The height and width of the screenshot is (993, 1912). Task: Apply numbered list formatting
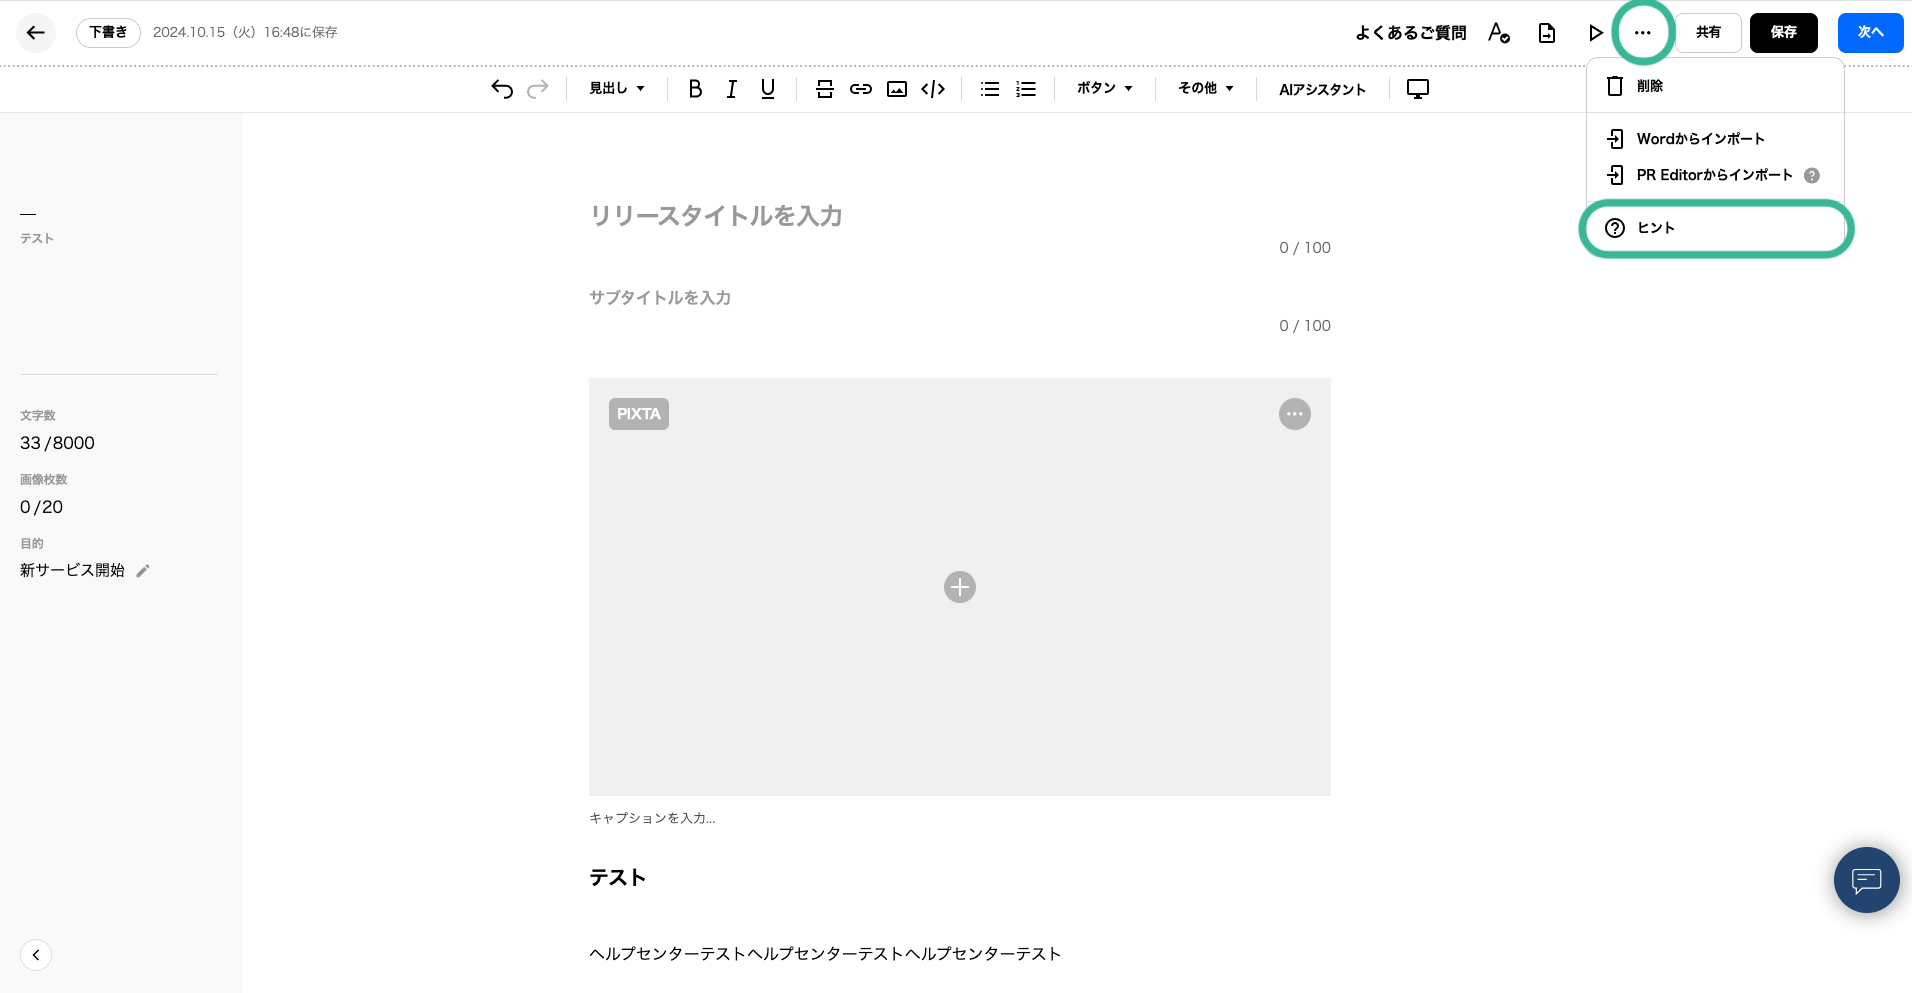pos(1026,89)
